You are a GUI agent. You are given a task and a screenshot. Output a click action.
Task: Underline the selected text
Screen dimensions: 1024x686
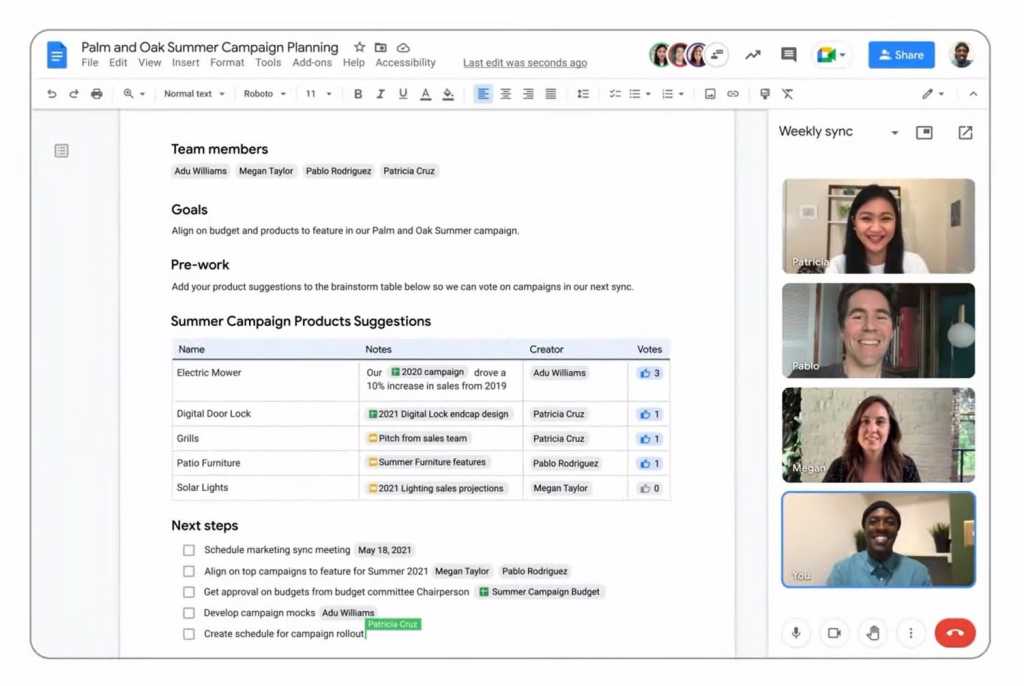403,94
